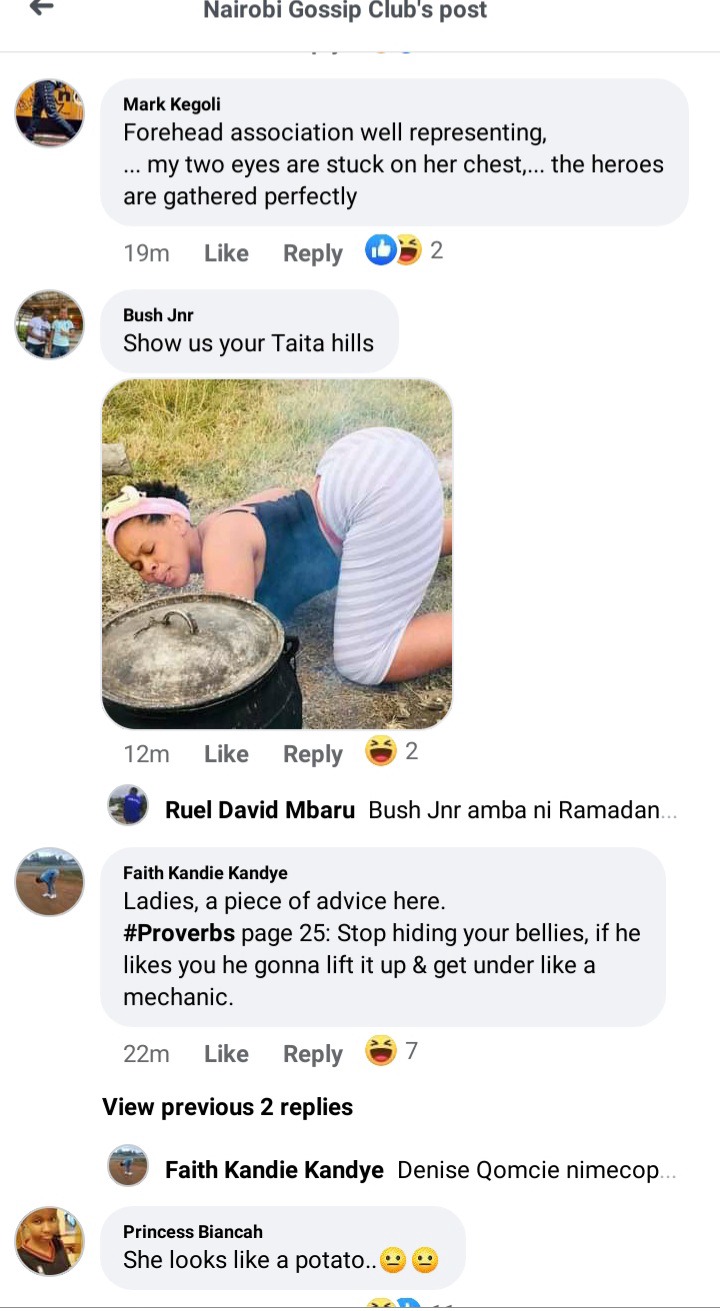Open Ruel David Mbaru's small reply avatar
The height and width of the screenshot is (1311, 720).
click(128, 805)
